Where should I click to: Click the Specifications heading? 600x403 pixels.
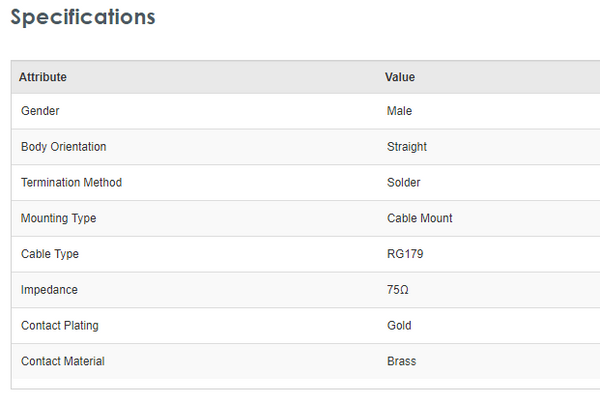click(x=82, y=17)
